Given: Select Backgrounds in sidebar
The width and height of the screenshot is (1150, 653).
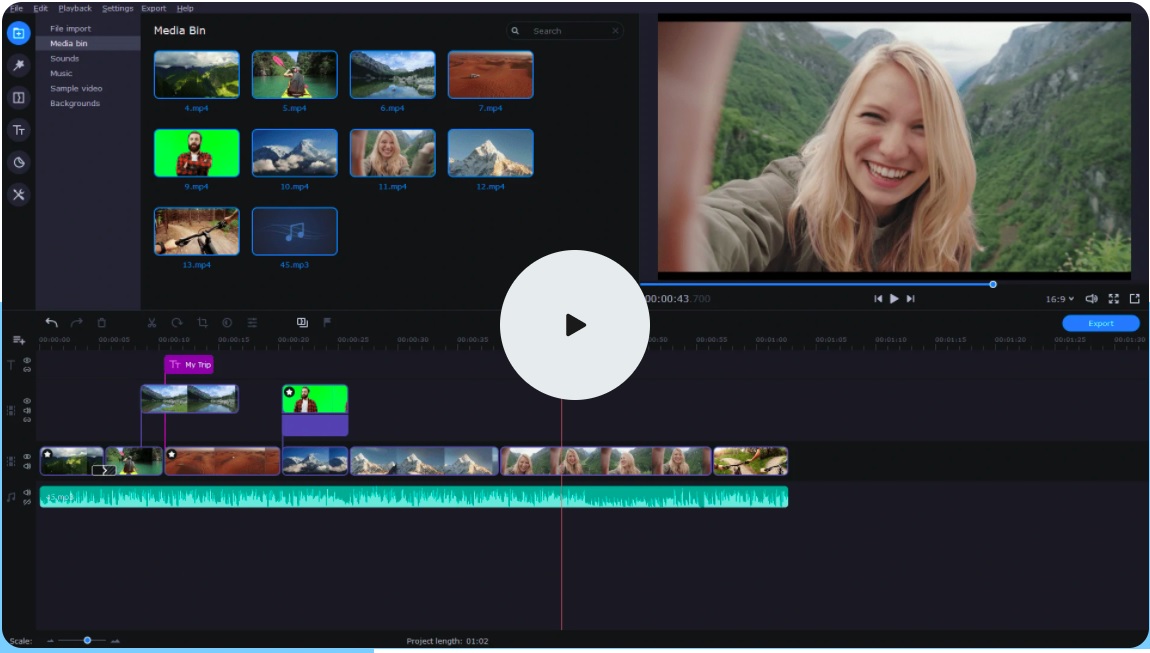Looking at the screenshot, I should [75, 103].
